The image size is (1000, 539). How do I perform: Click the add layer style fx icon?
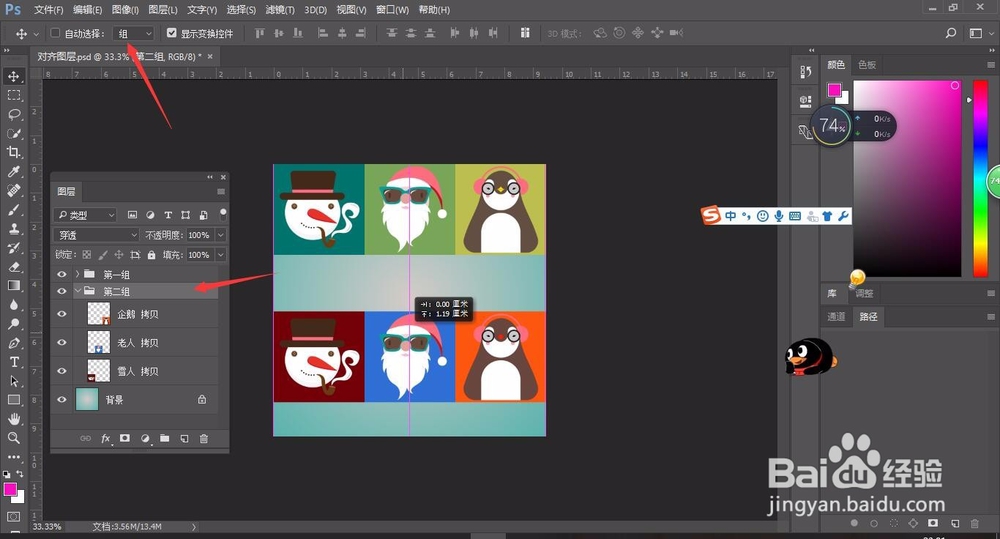[106, 439]
